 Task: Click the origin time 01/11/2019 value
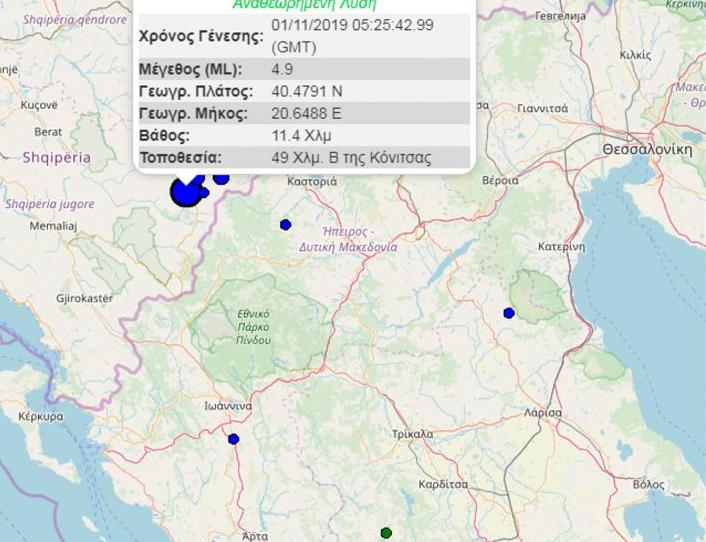tap(352, 25)
